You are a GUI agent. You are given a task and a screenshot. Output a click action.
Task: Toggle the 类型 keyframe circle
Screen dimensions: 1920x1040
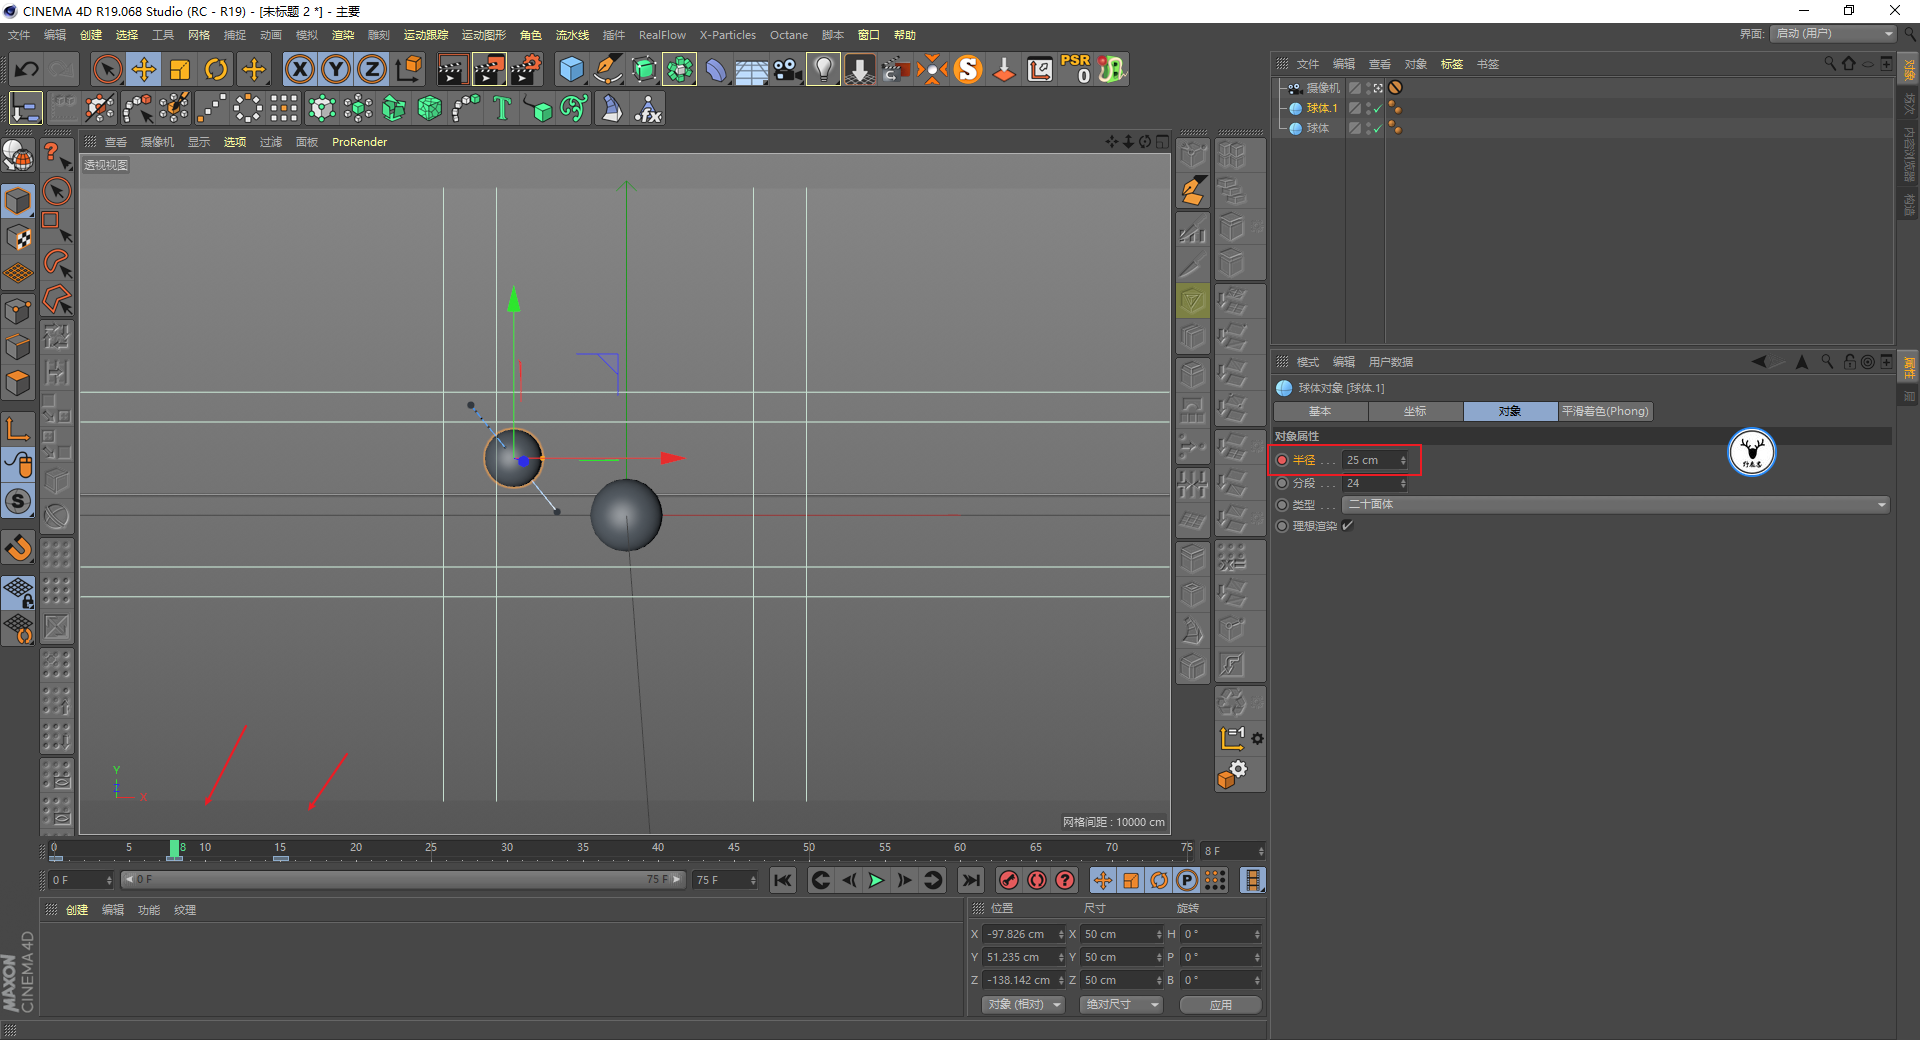tap(1282, 505)
